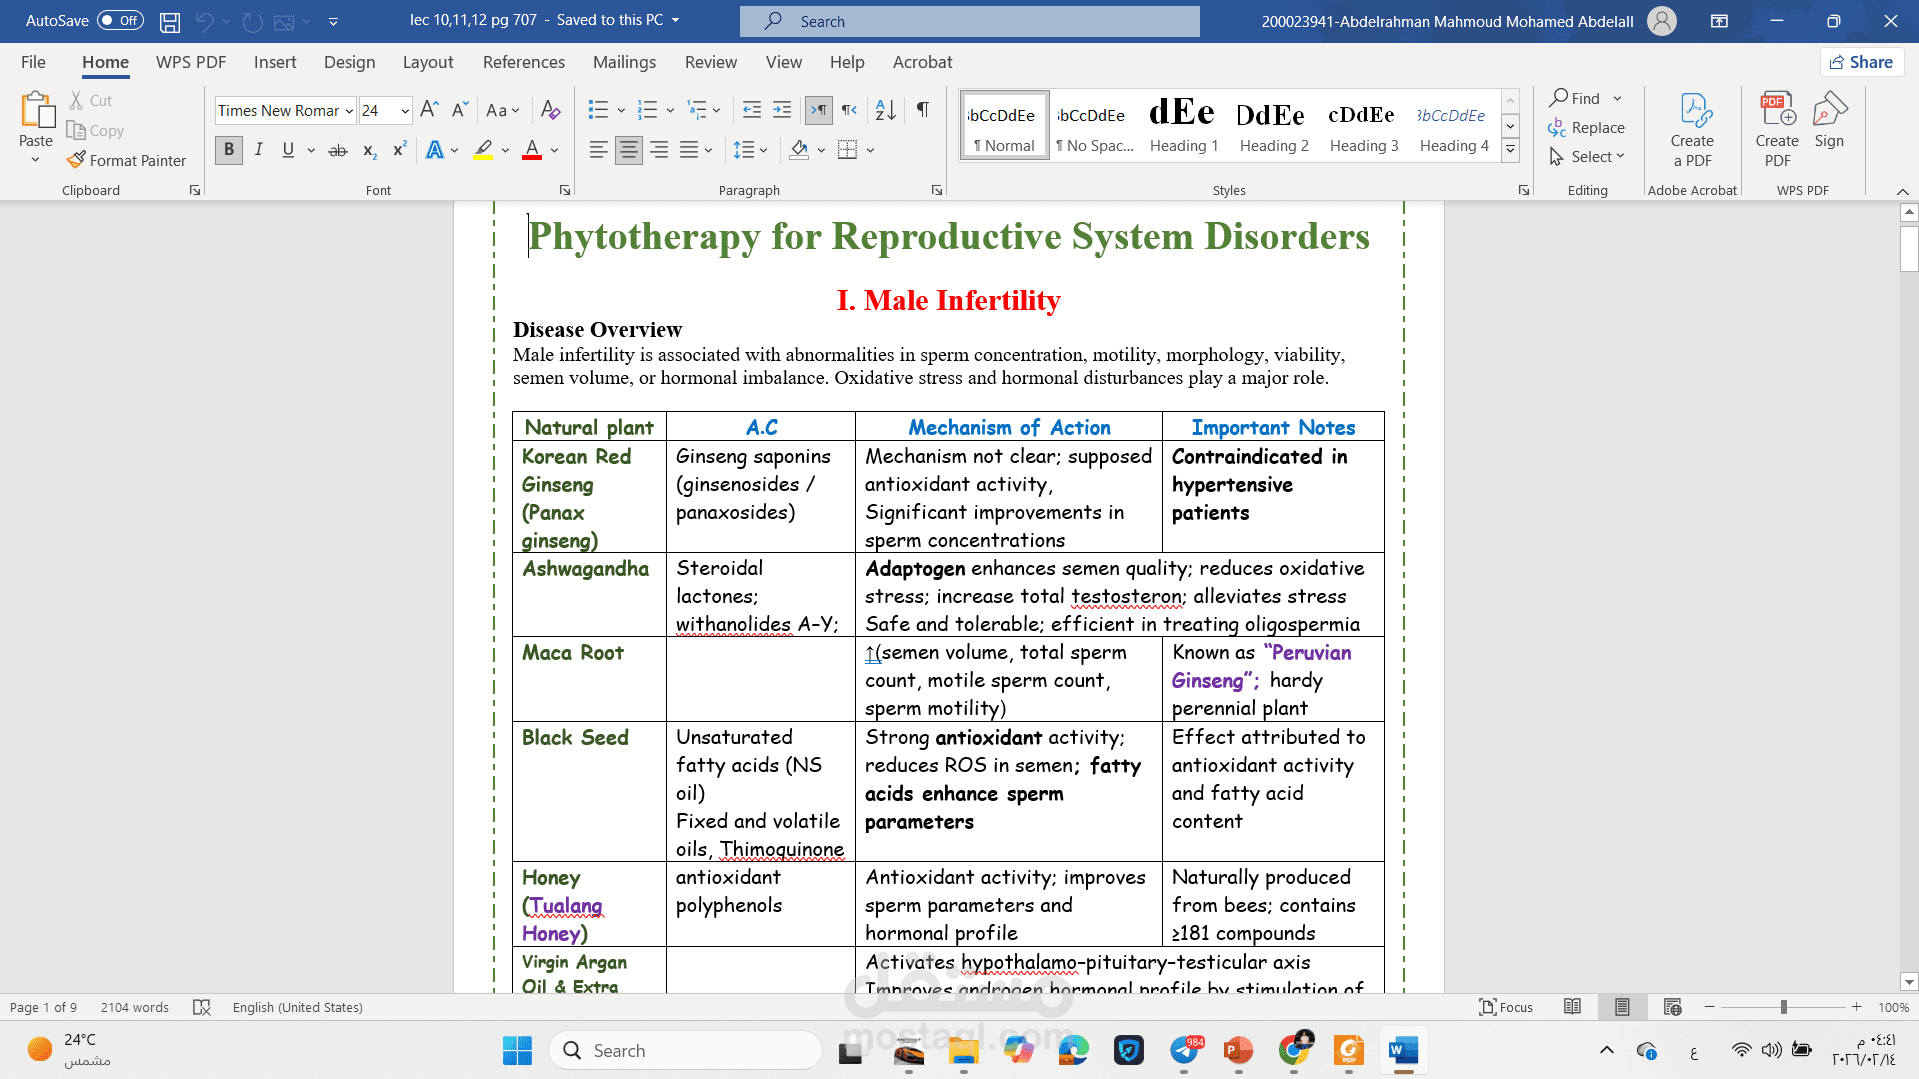Switch to the Insert tab
Screen dimensions: 1919x1079
[x=275, y=62]
